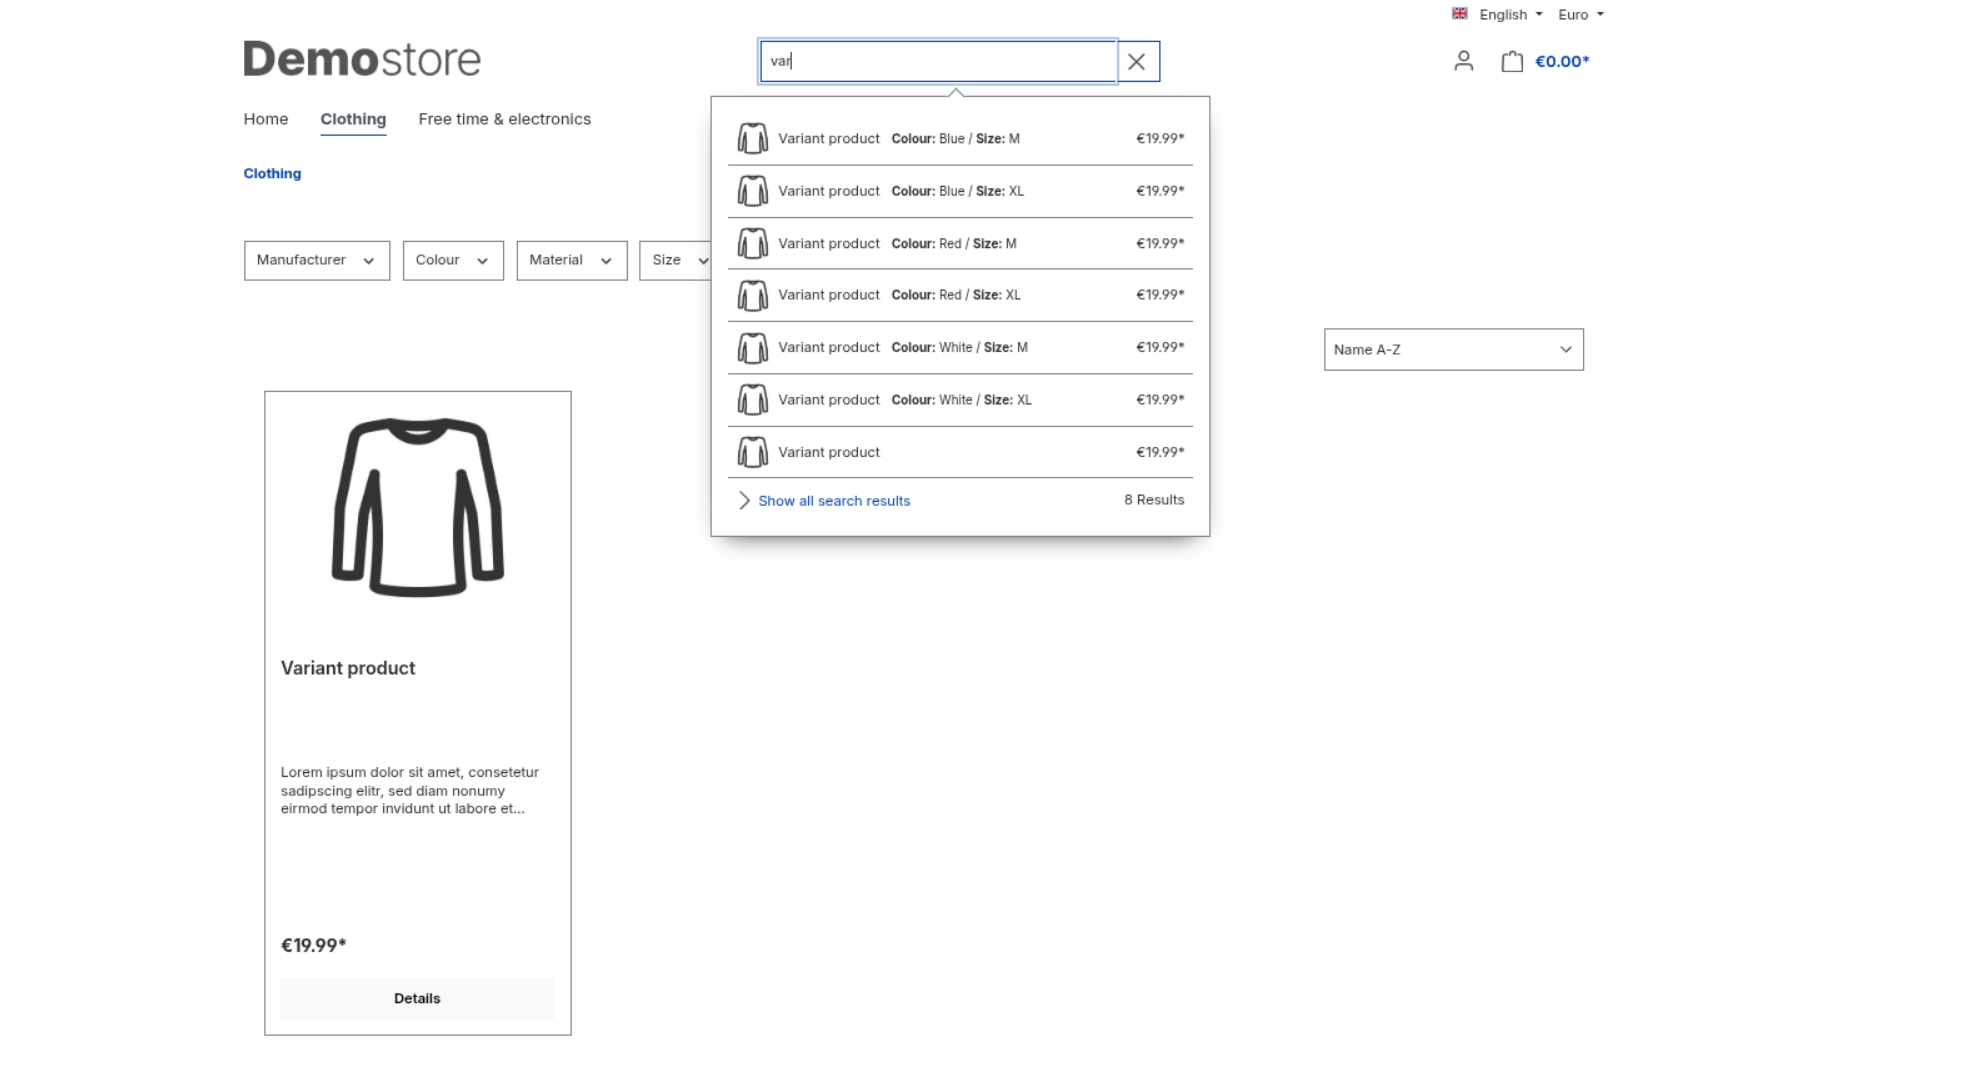Open the Variant product card title
The height and width of the screenshot is (1087, 1986).
pyautogui.click(x=348, y=668)
